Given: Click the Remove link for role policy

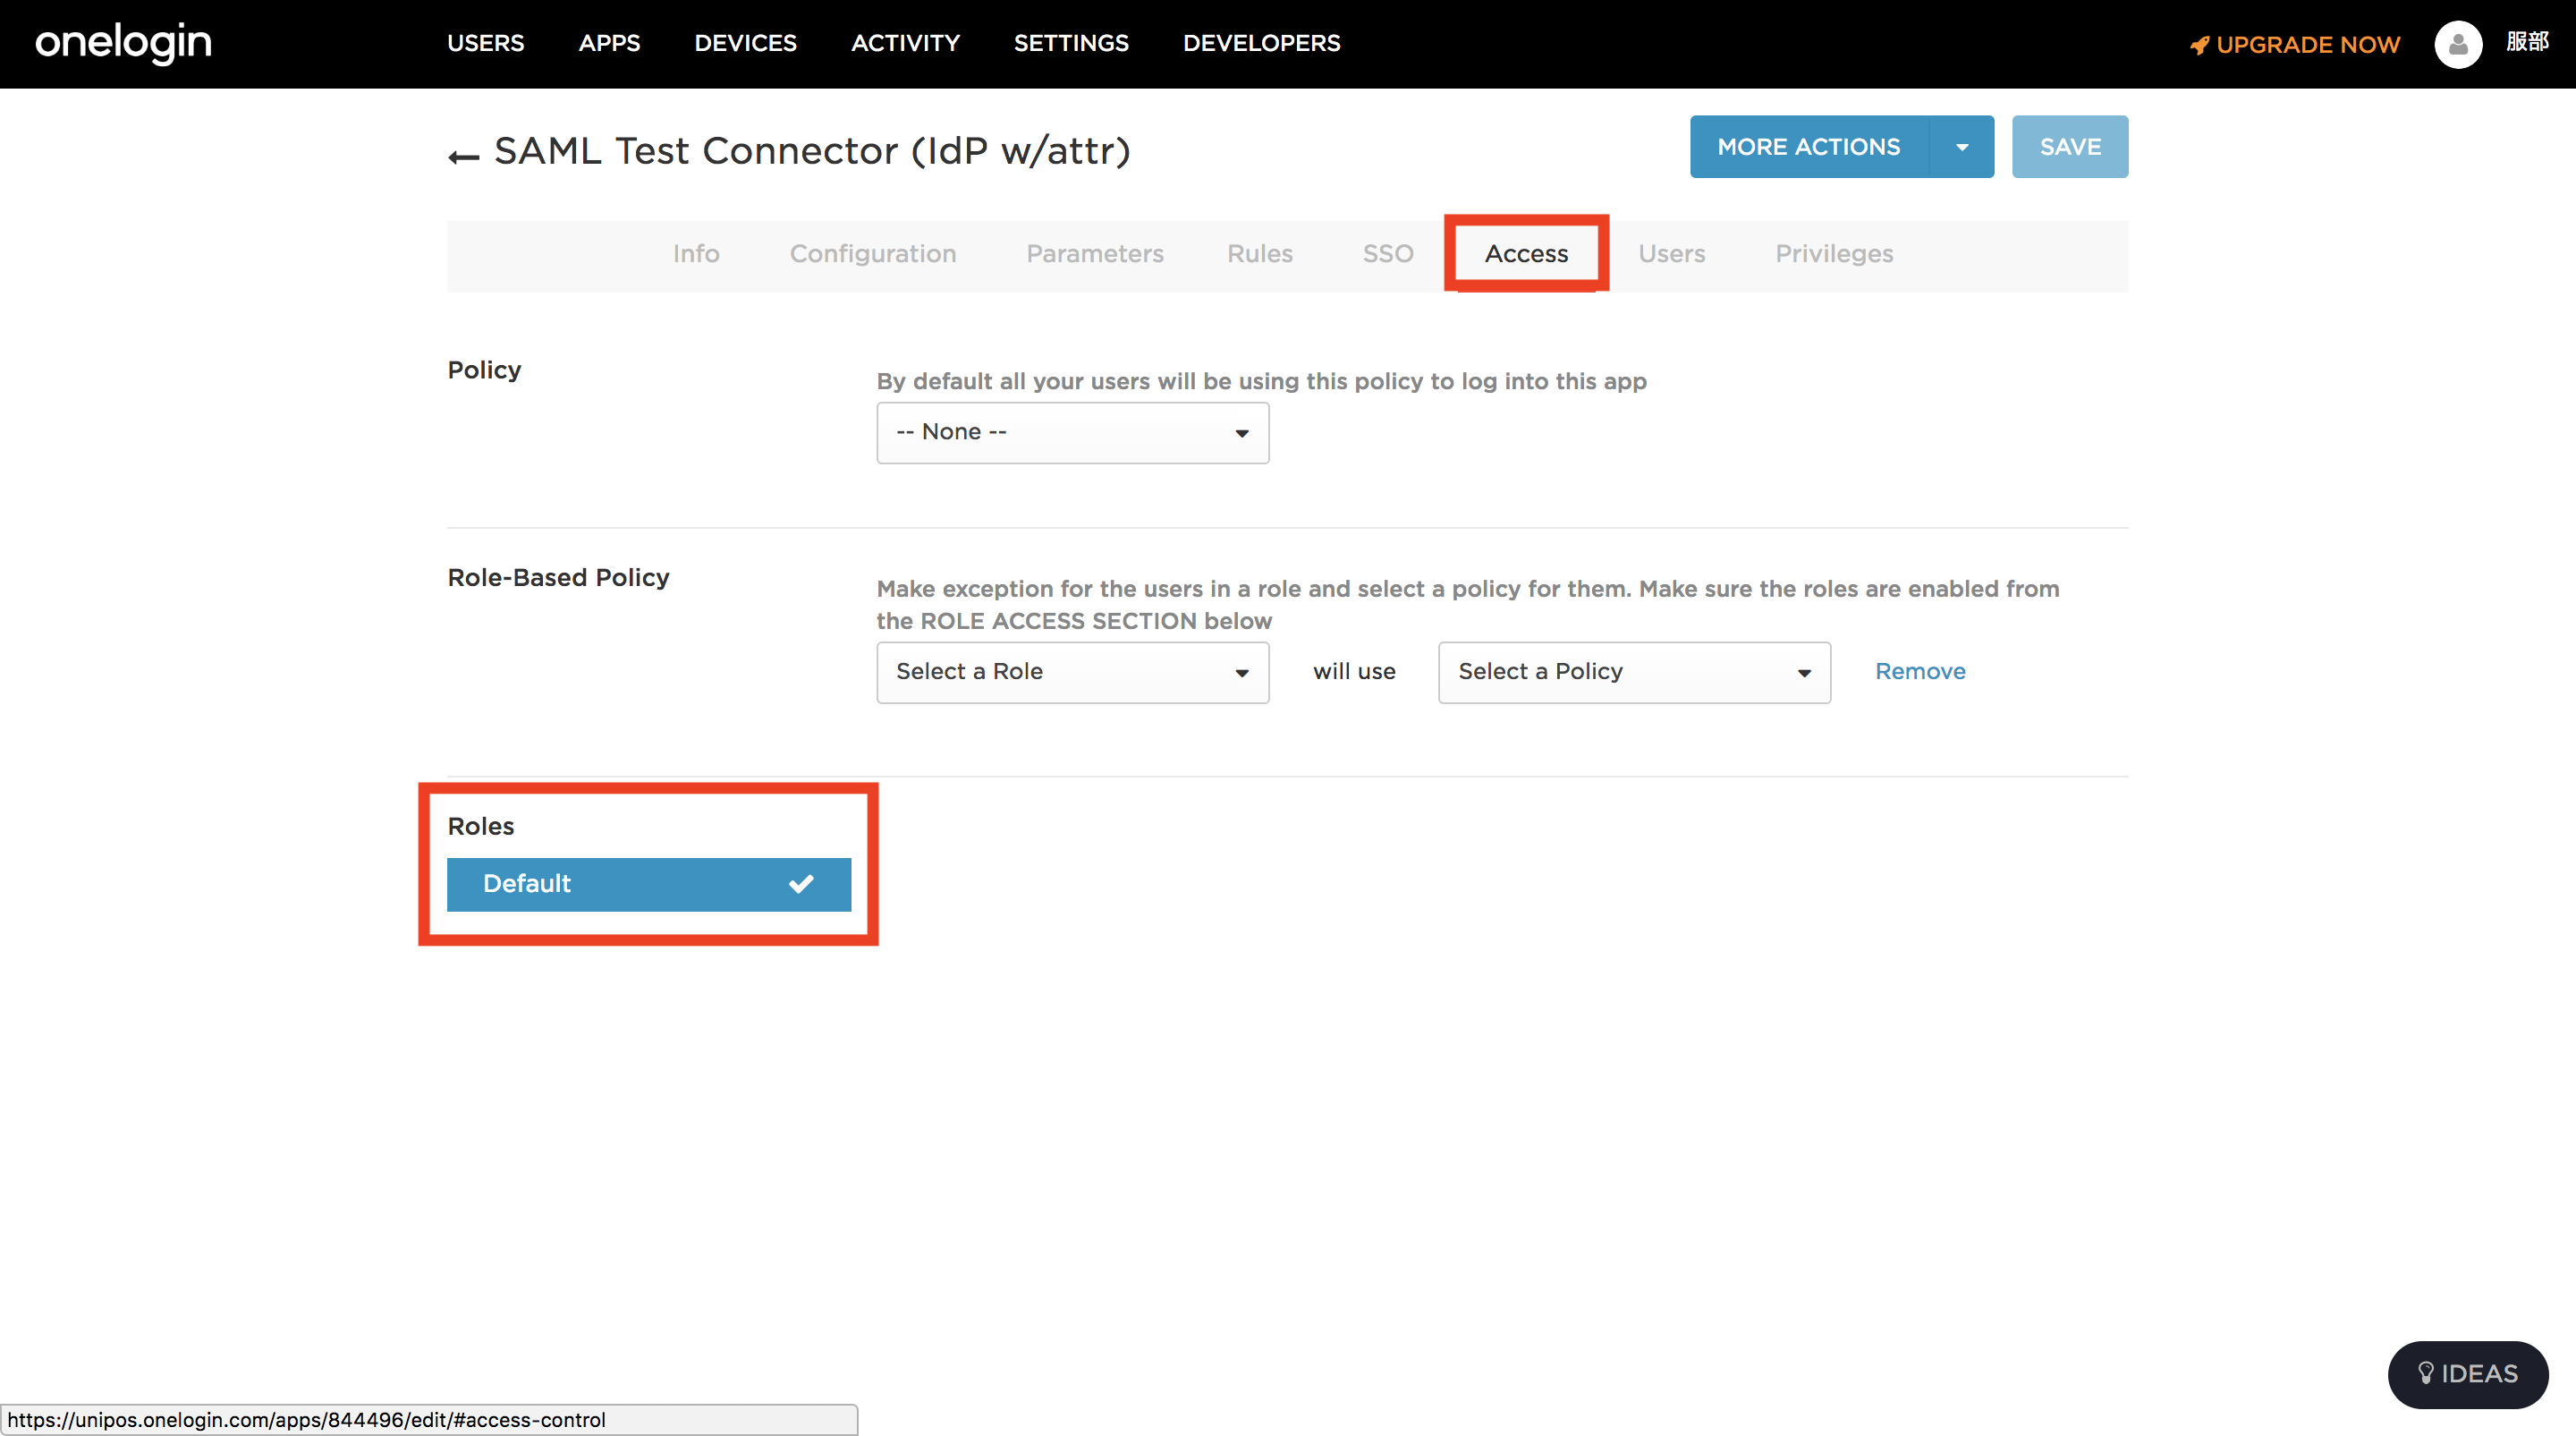Looking at the screenshot, I should pyautogui.click(x=1920, y=672).
